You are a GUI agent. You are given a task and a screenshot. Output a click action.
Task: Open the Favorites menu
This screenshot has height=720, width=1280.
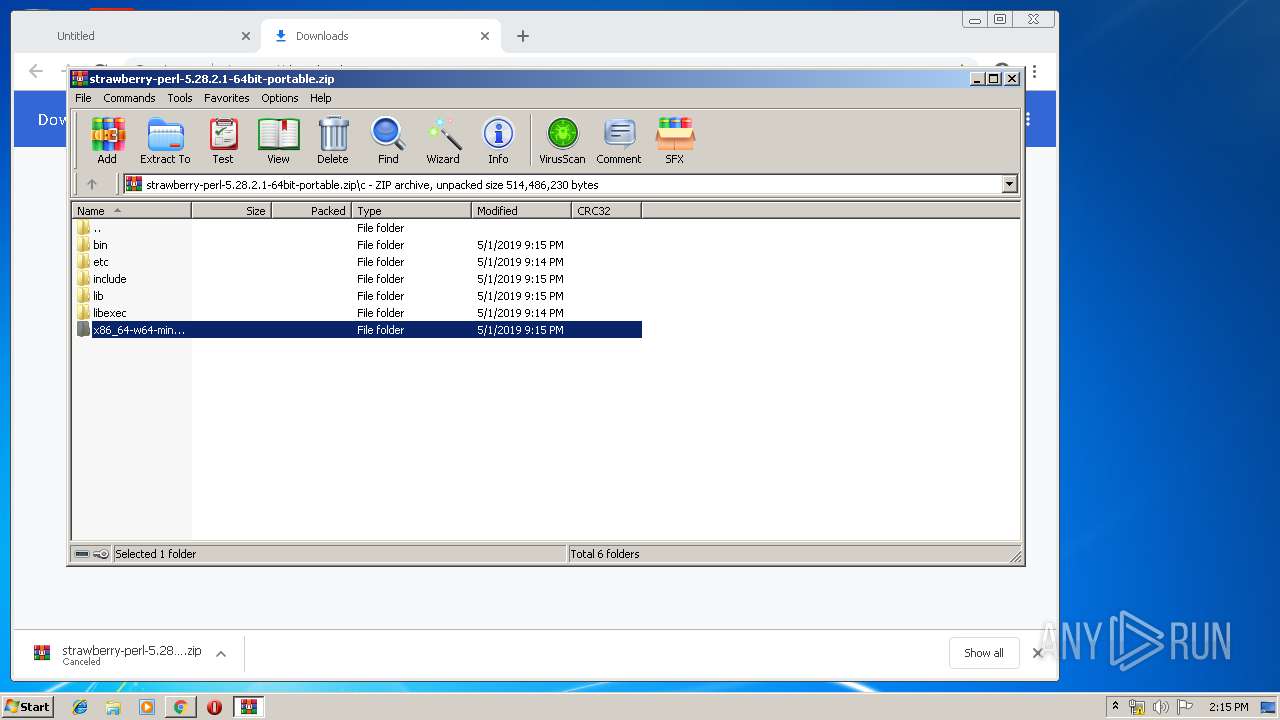coord(227,98)
